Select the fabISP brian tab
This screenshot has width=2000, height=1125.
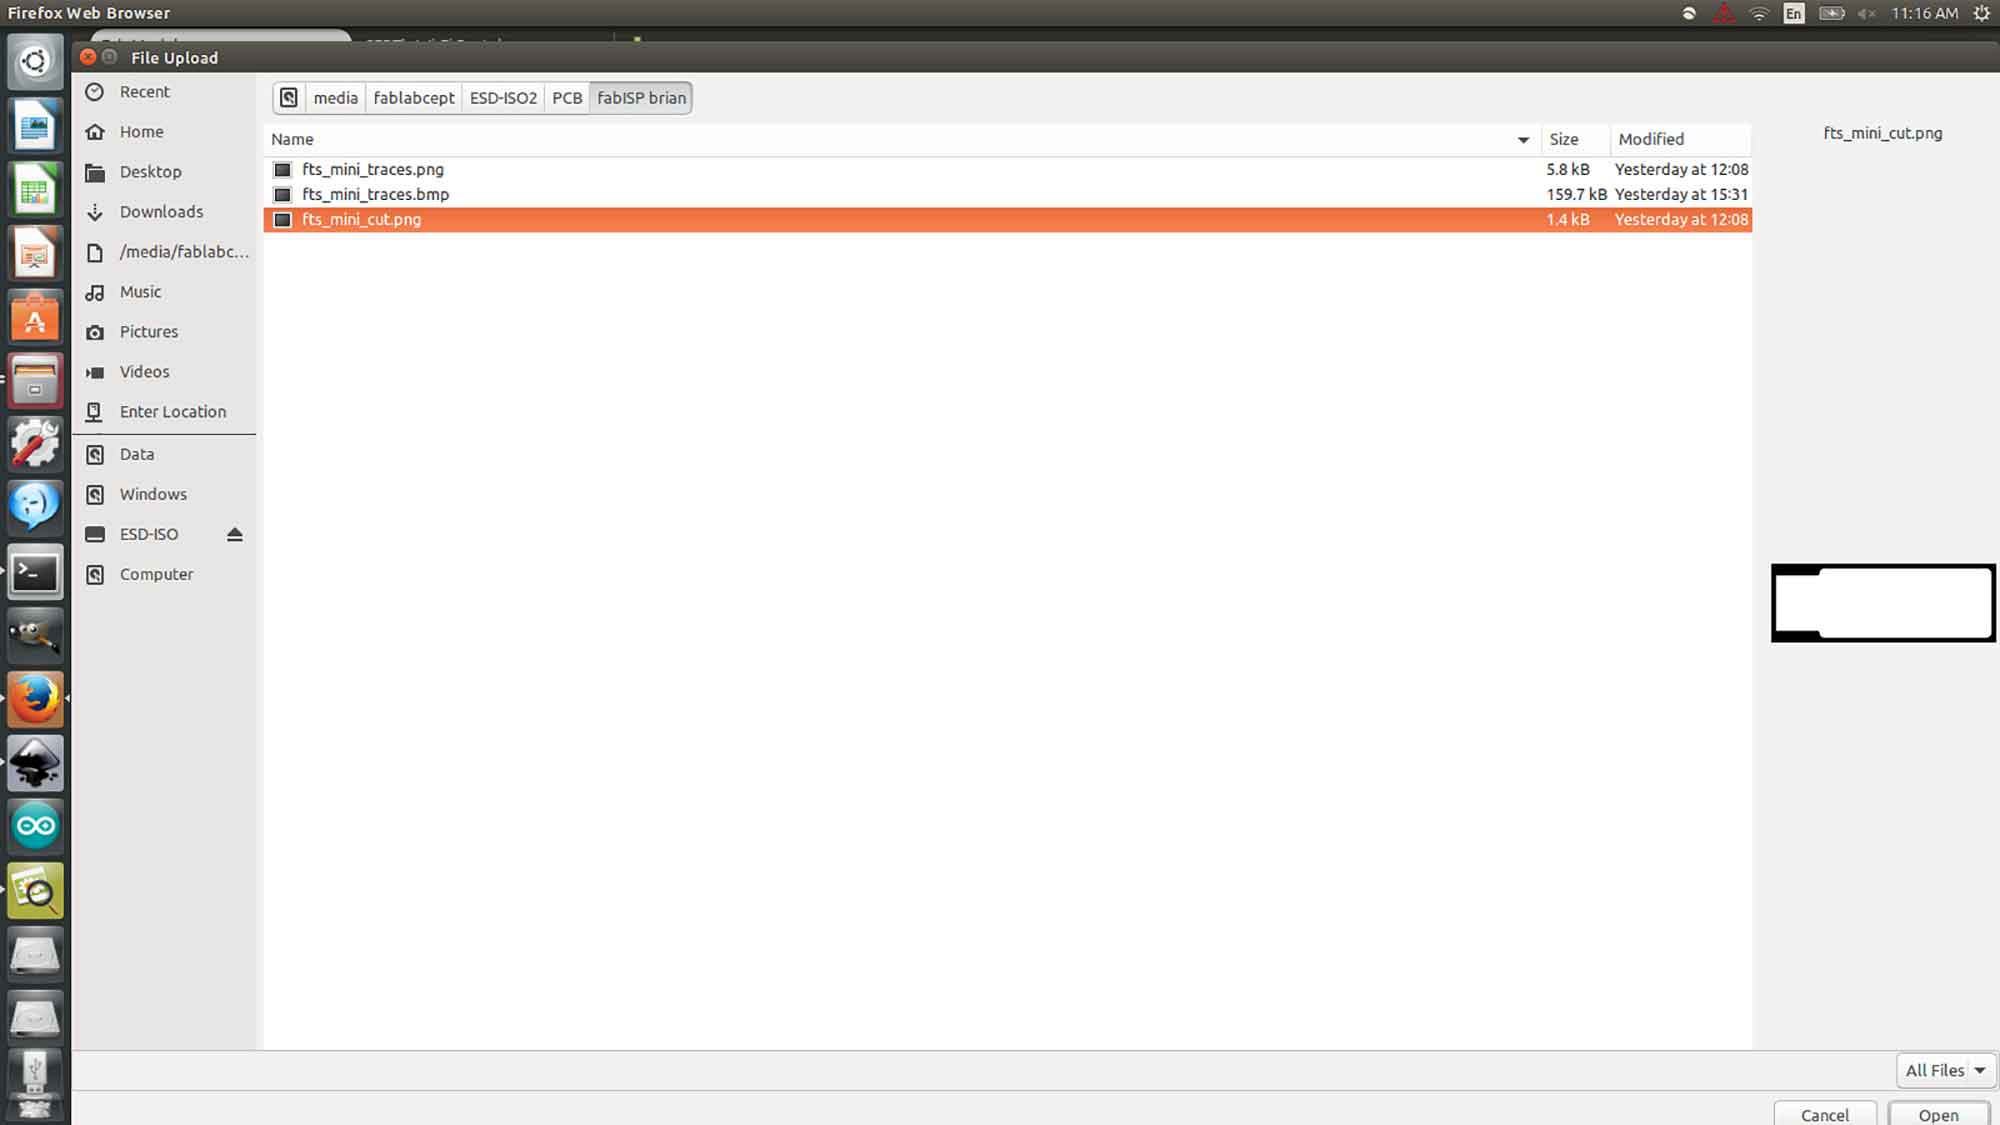641,98
